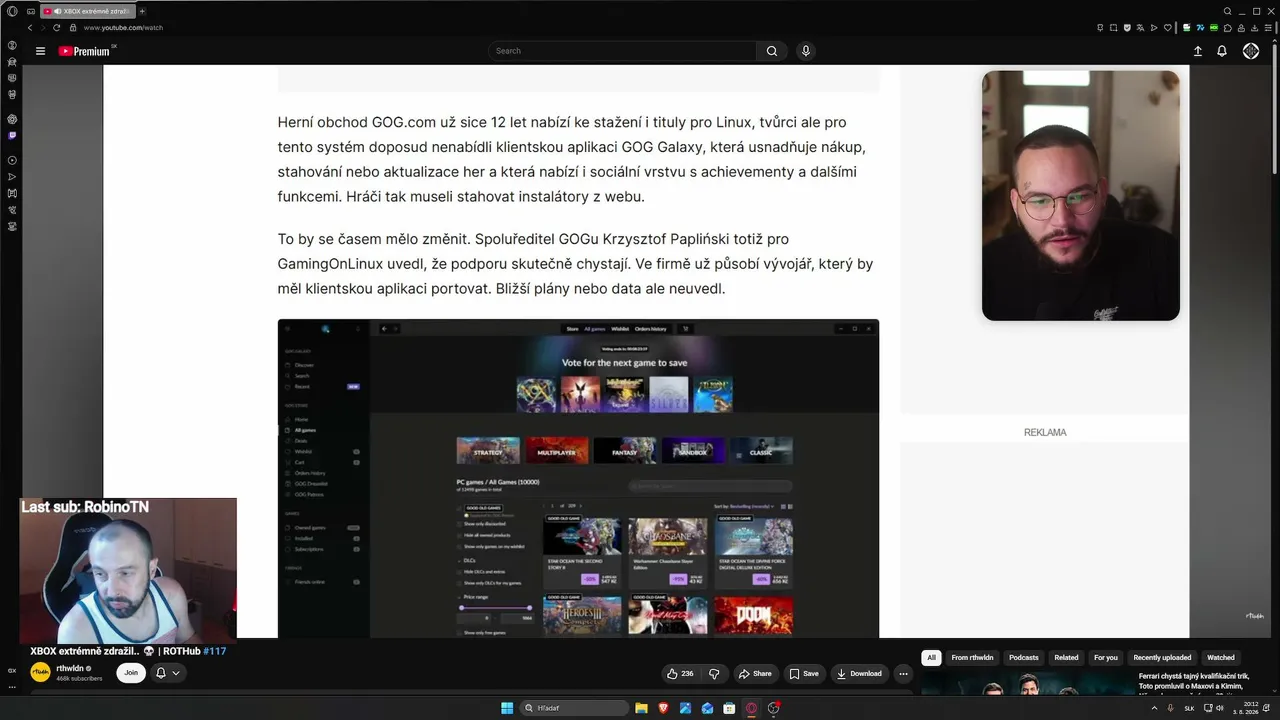Open the rthwldn channel name link
Screen dimensions: 1280x720
click(x=69, y=668)
